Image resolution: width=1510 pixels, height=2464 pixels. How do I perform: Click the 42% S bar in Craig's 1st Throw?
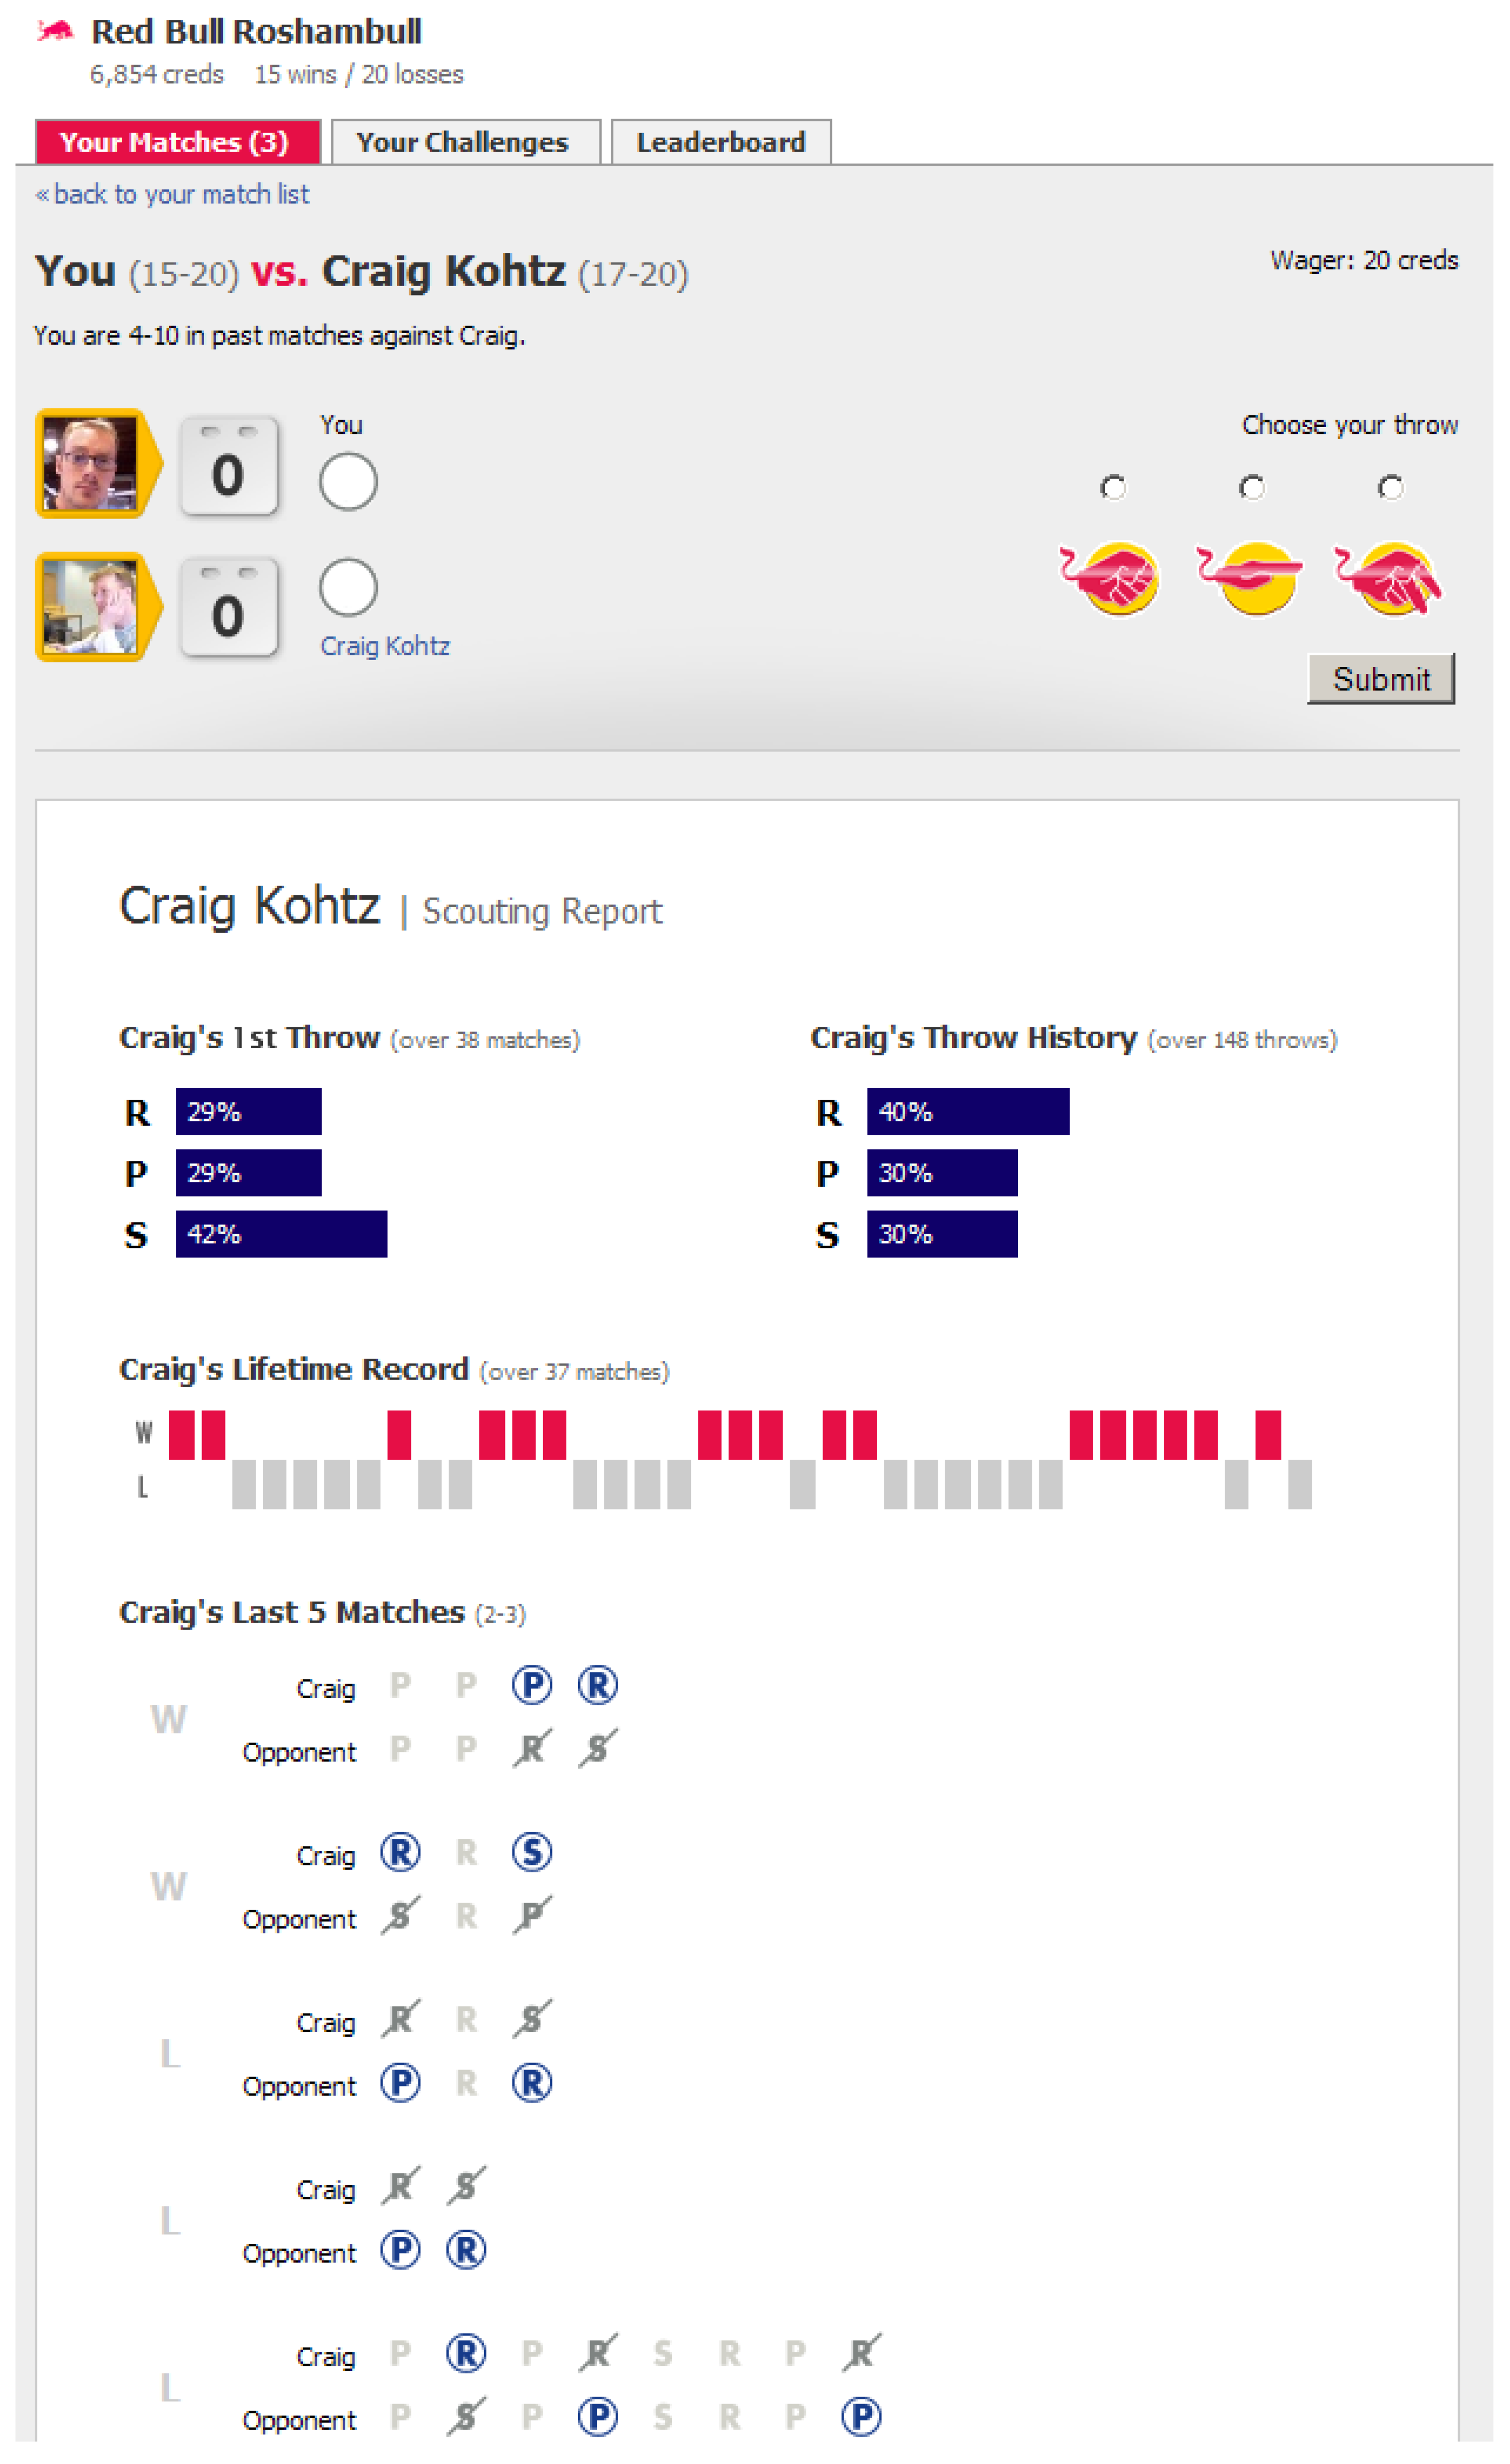[x=281, y=1234]
